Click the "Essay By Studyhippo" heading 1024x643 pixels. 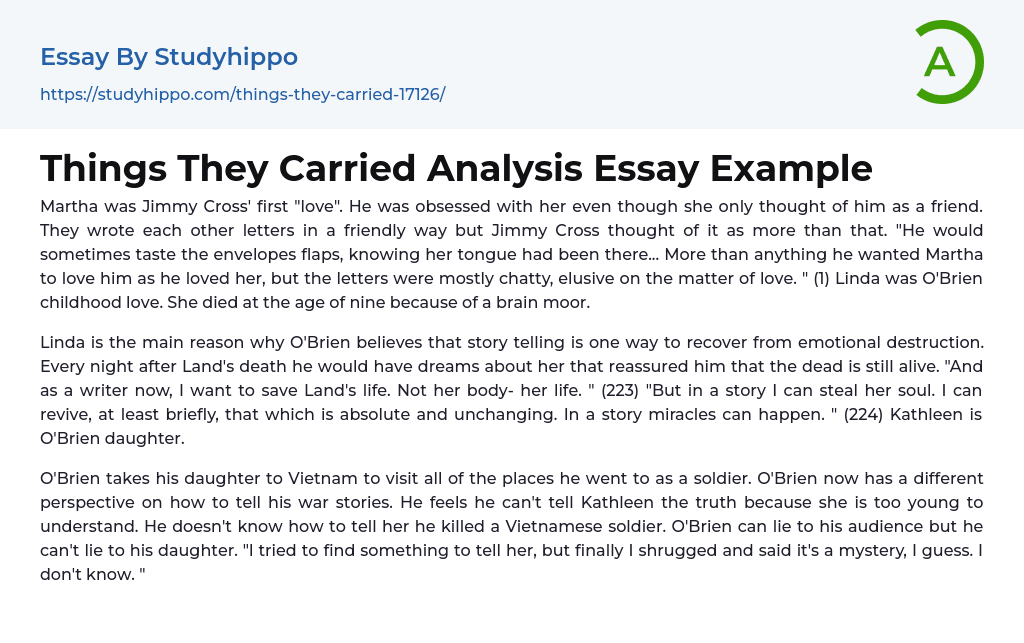coord(169,57)
